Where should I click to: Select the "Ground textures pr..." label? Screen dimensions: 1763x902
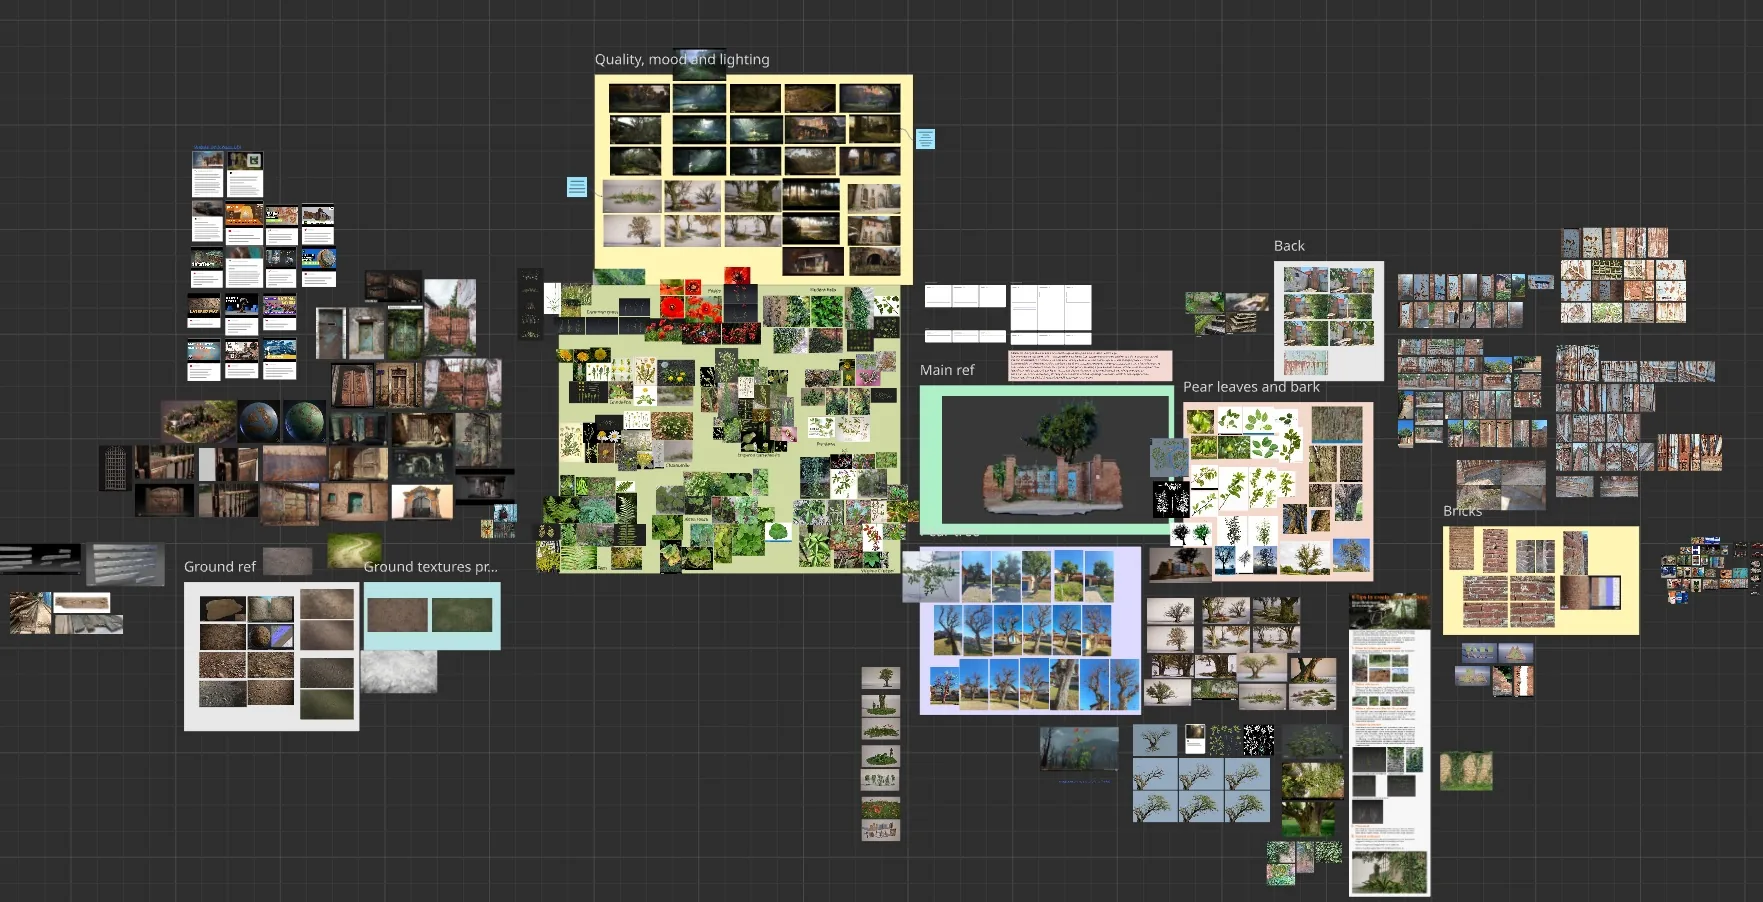(430, 567)
